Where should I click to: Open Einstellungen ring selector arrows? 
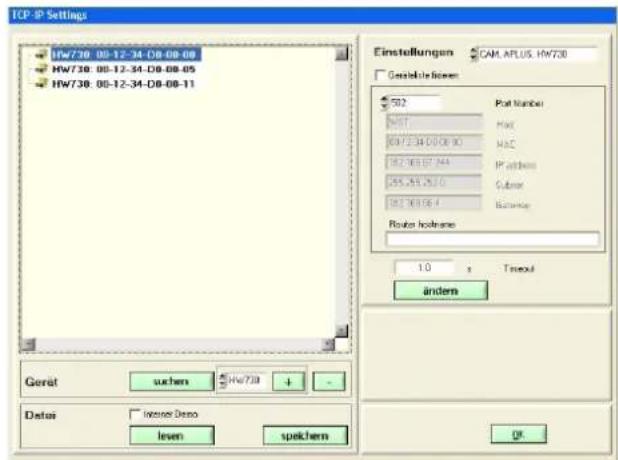coord(473,54)
